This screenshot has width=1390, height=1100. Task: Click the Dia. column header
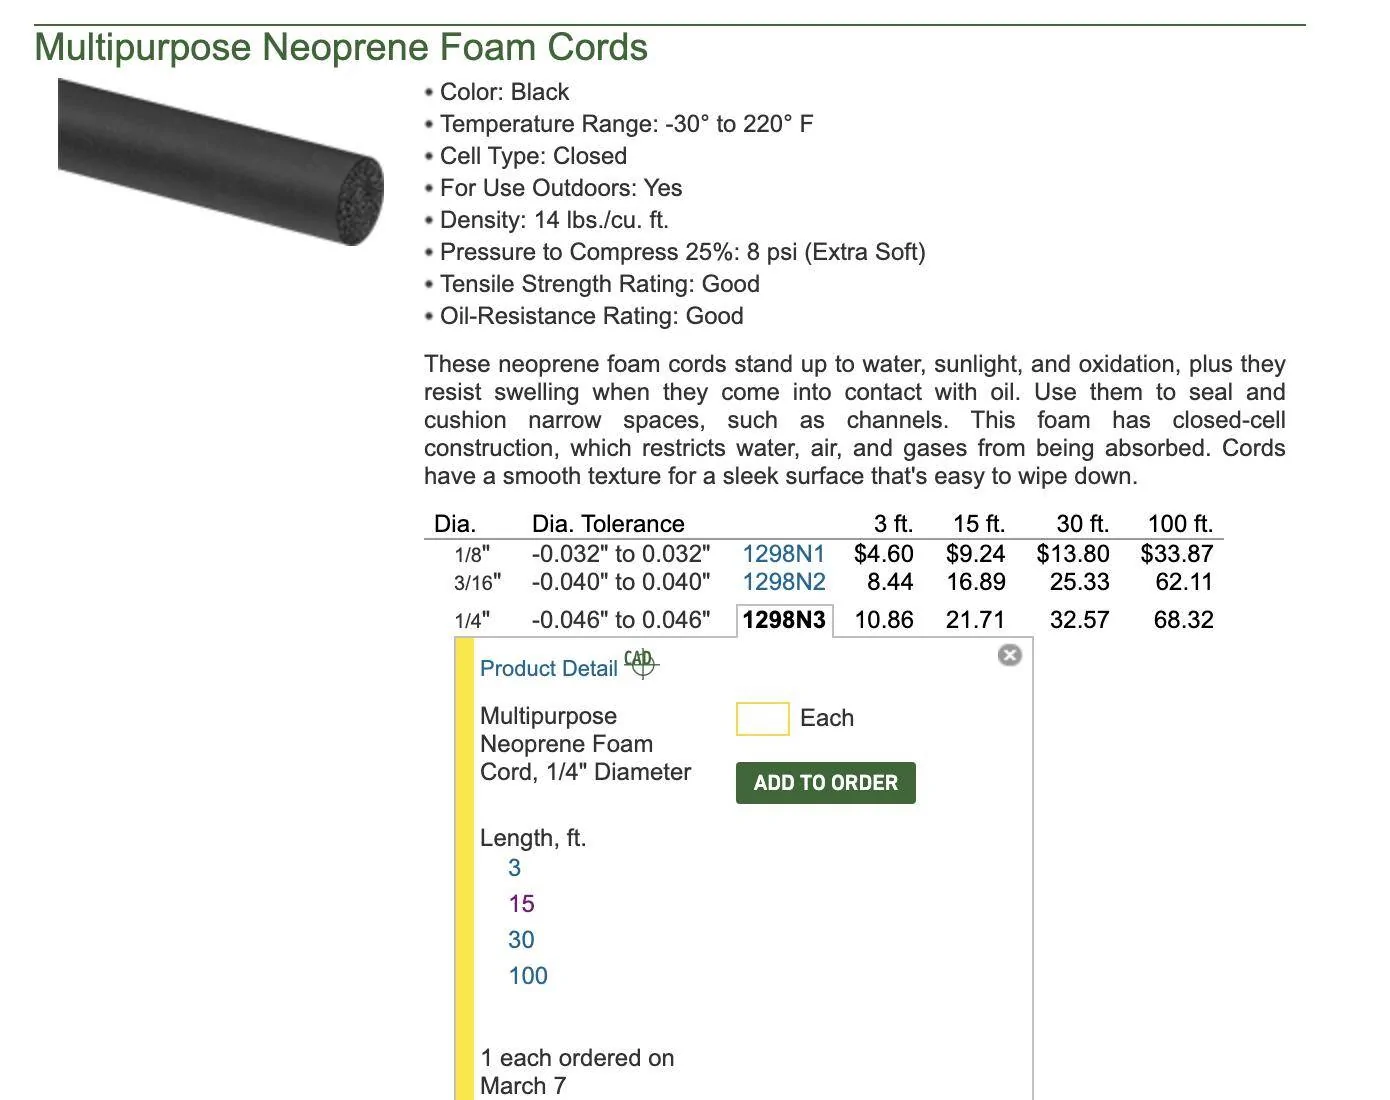[x=455, y=524]
